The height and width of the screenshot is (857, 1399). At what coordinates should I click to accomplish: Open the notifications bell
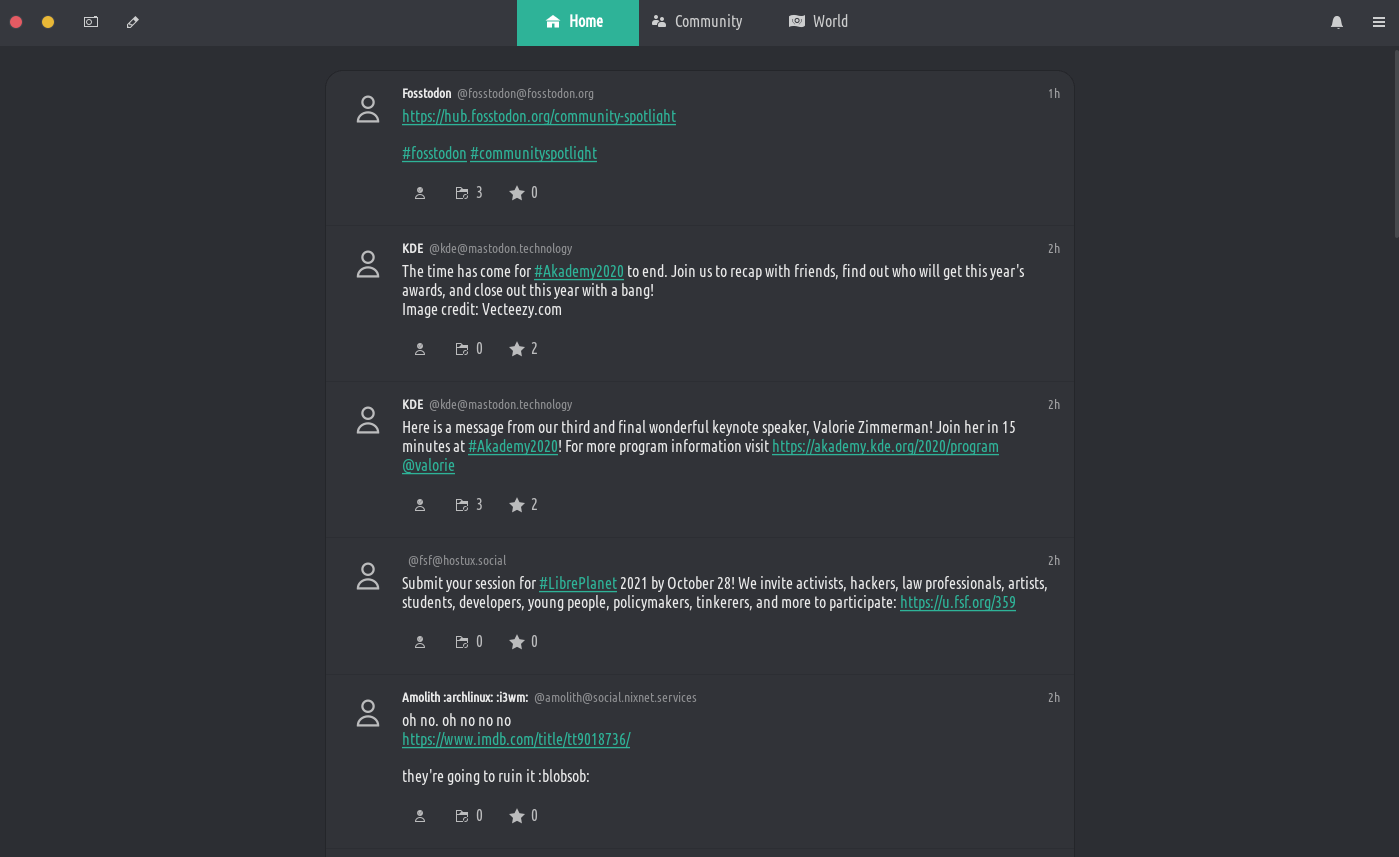(x=1337, y=22)
